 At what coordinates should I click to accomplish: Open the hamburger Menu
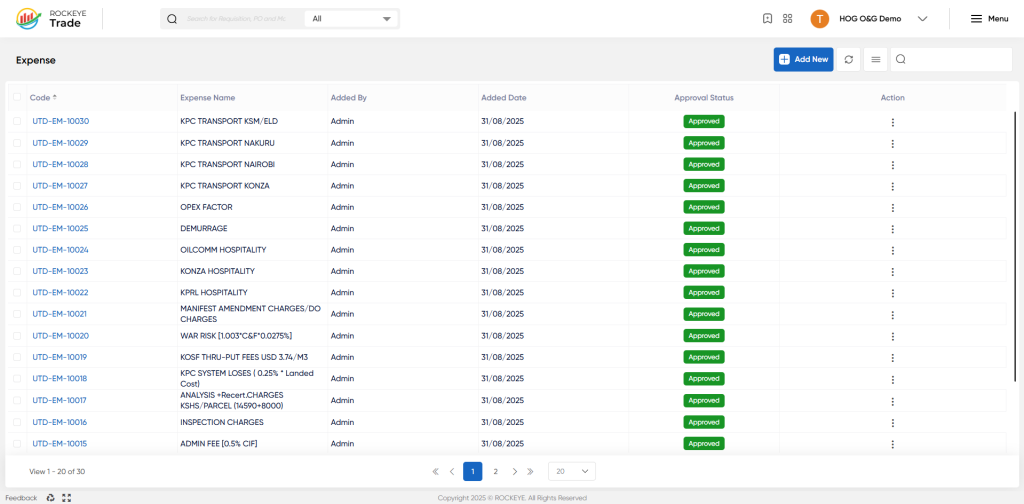pyautogui.click(x=989, y=19)
